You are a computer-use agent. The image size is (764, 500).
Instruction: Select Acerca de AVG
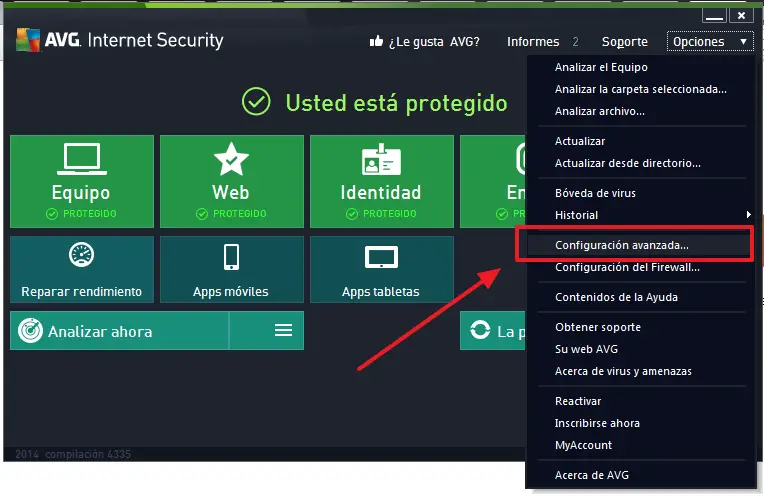coord(592,475)
